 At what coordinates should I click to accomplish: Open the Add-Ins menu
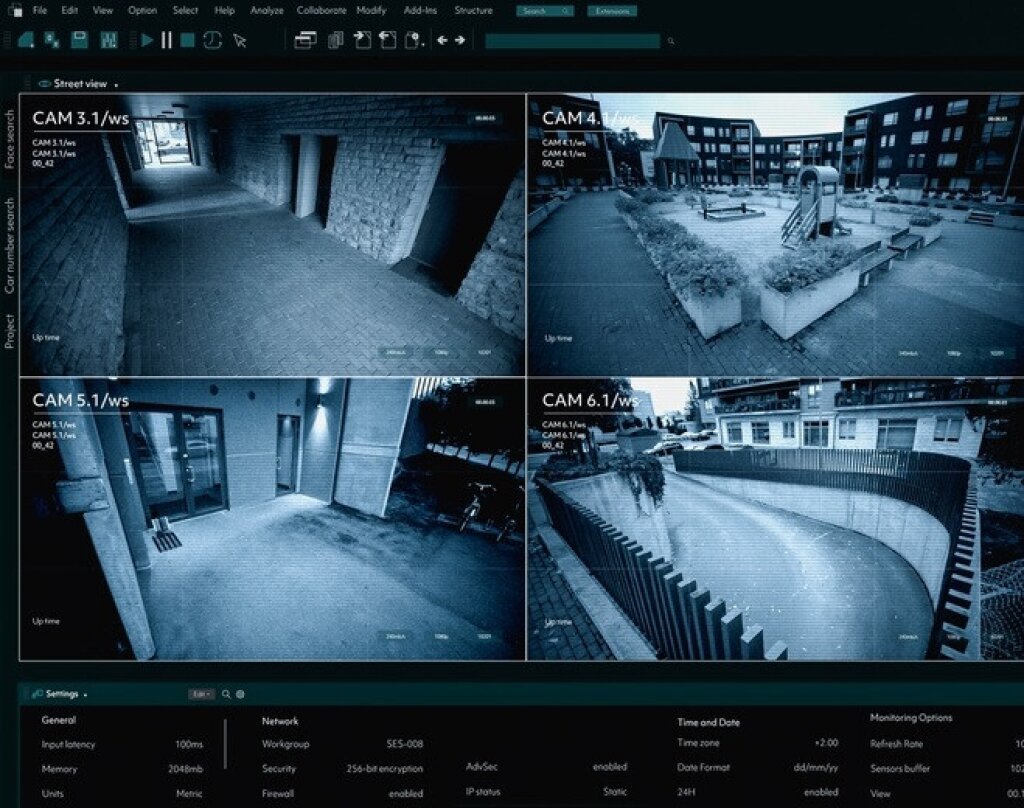pos(419,11)
